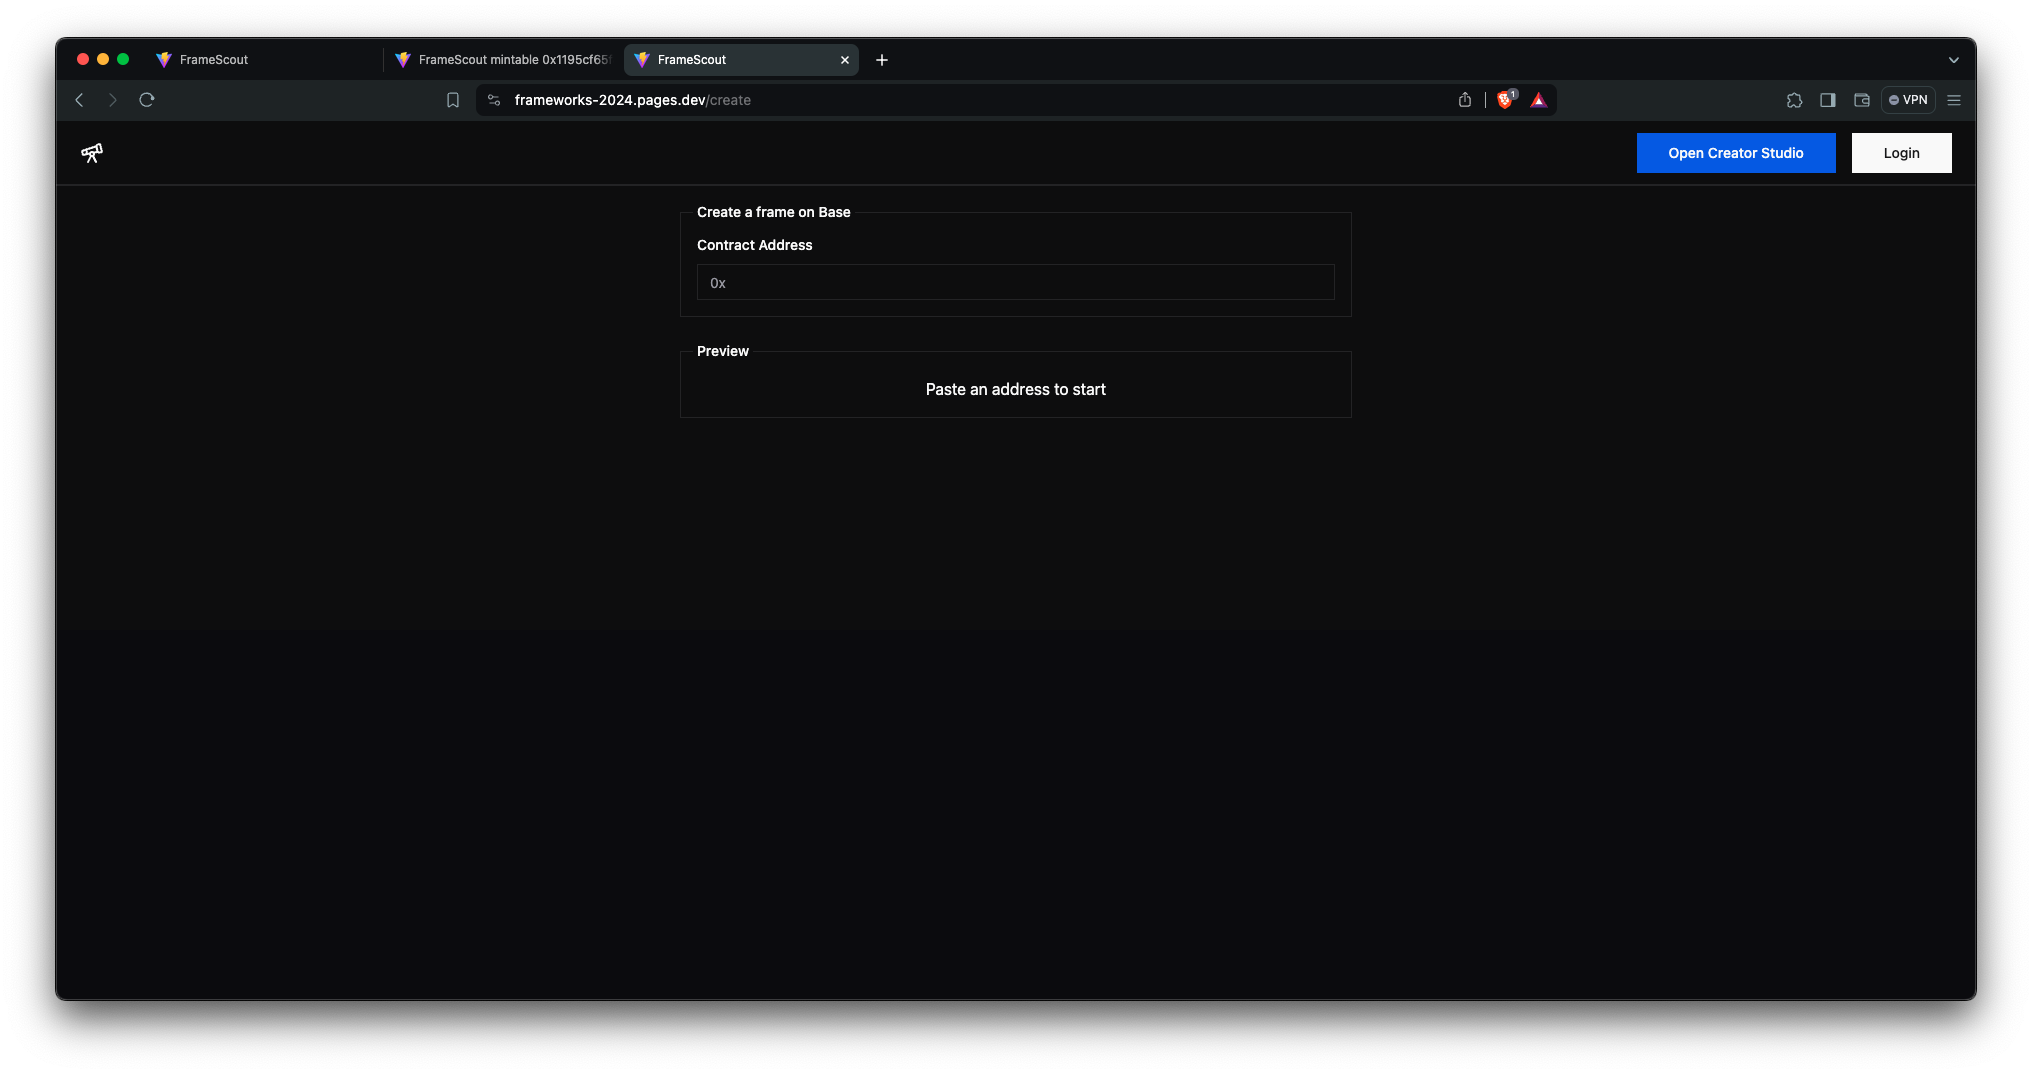Image resolution: width=2032 pixels, height=1074 pixels.
Task: Open a new browser tab
Action: click(882, 60)
